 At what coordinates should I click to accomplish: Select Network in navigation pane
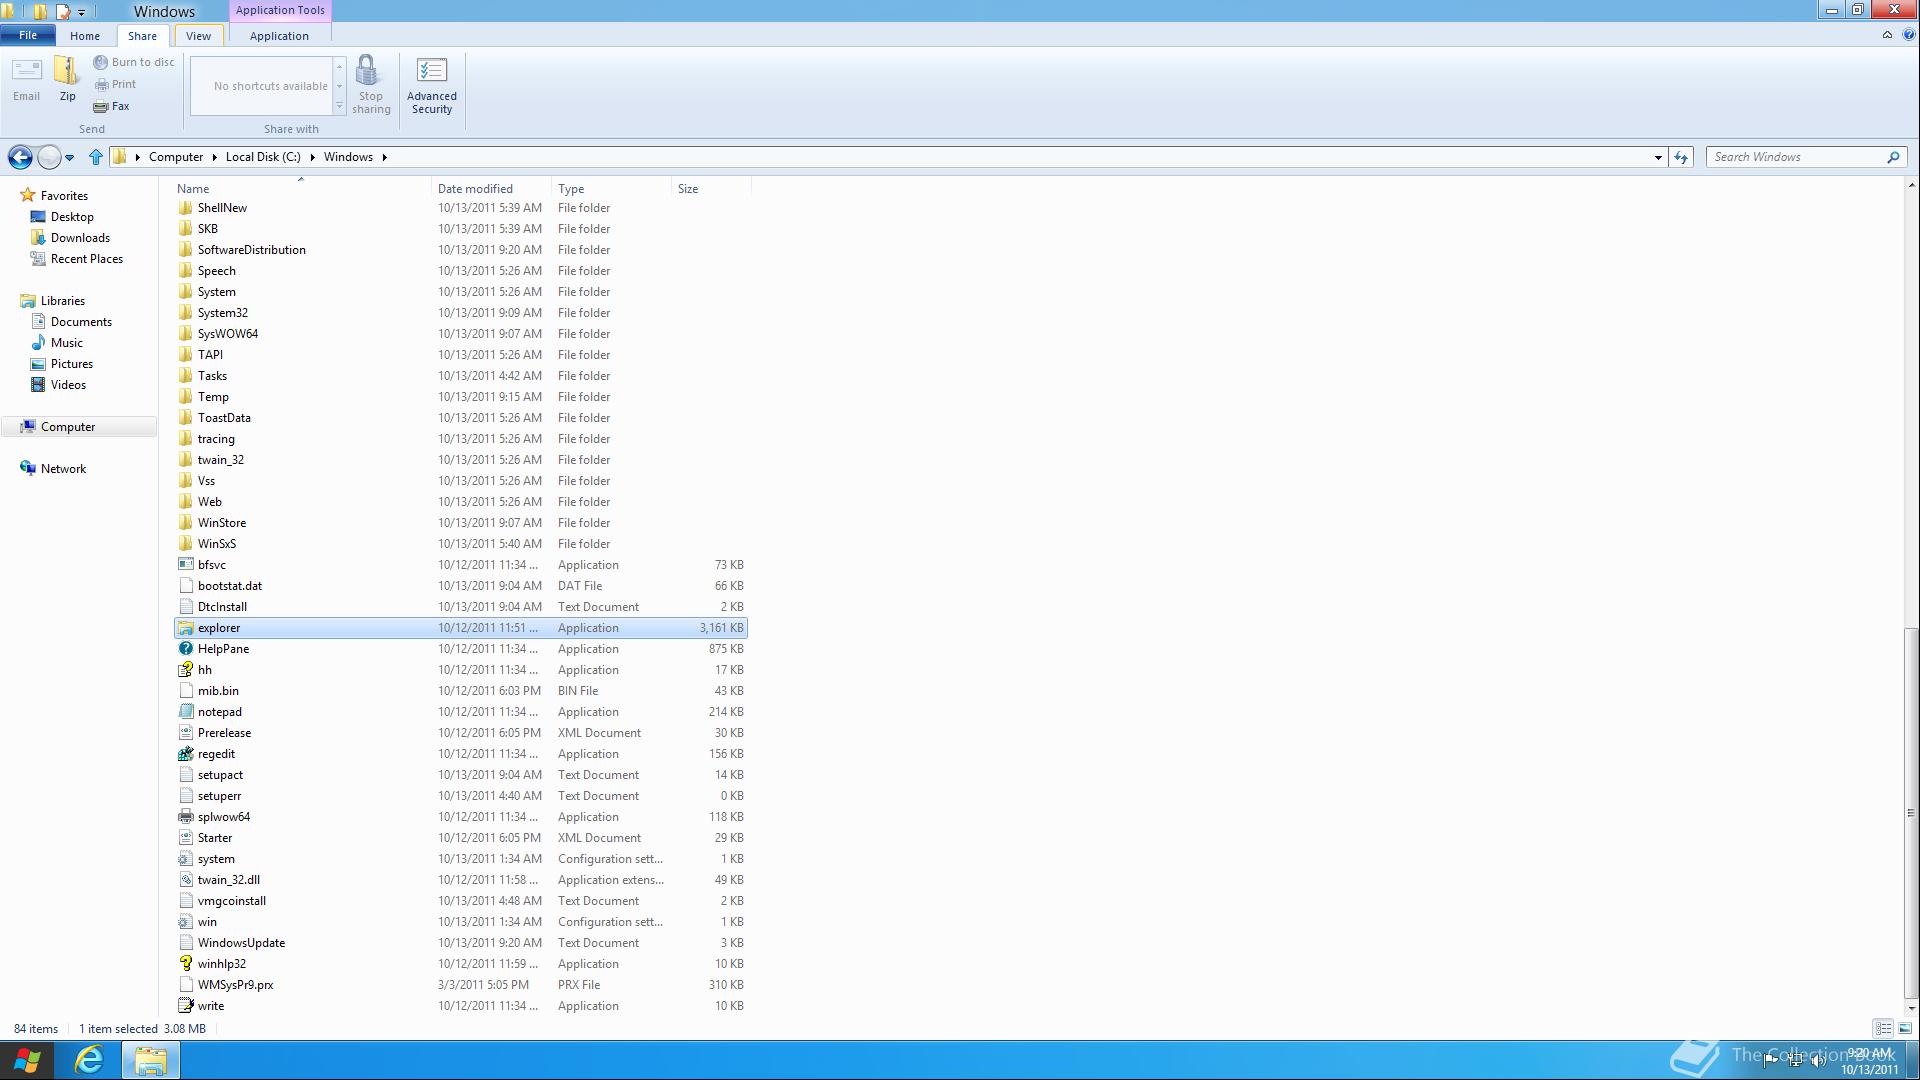63,469
